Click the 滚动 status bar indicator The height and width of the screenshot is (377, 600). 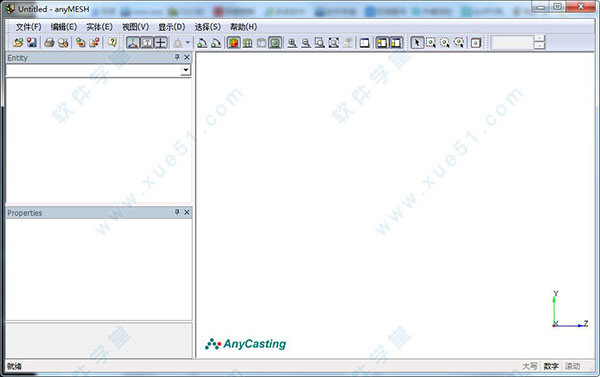(x=572, y=366)
